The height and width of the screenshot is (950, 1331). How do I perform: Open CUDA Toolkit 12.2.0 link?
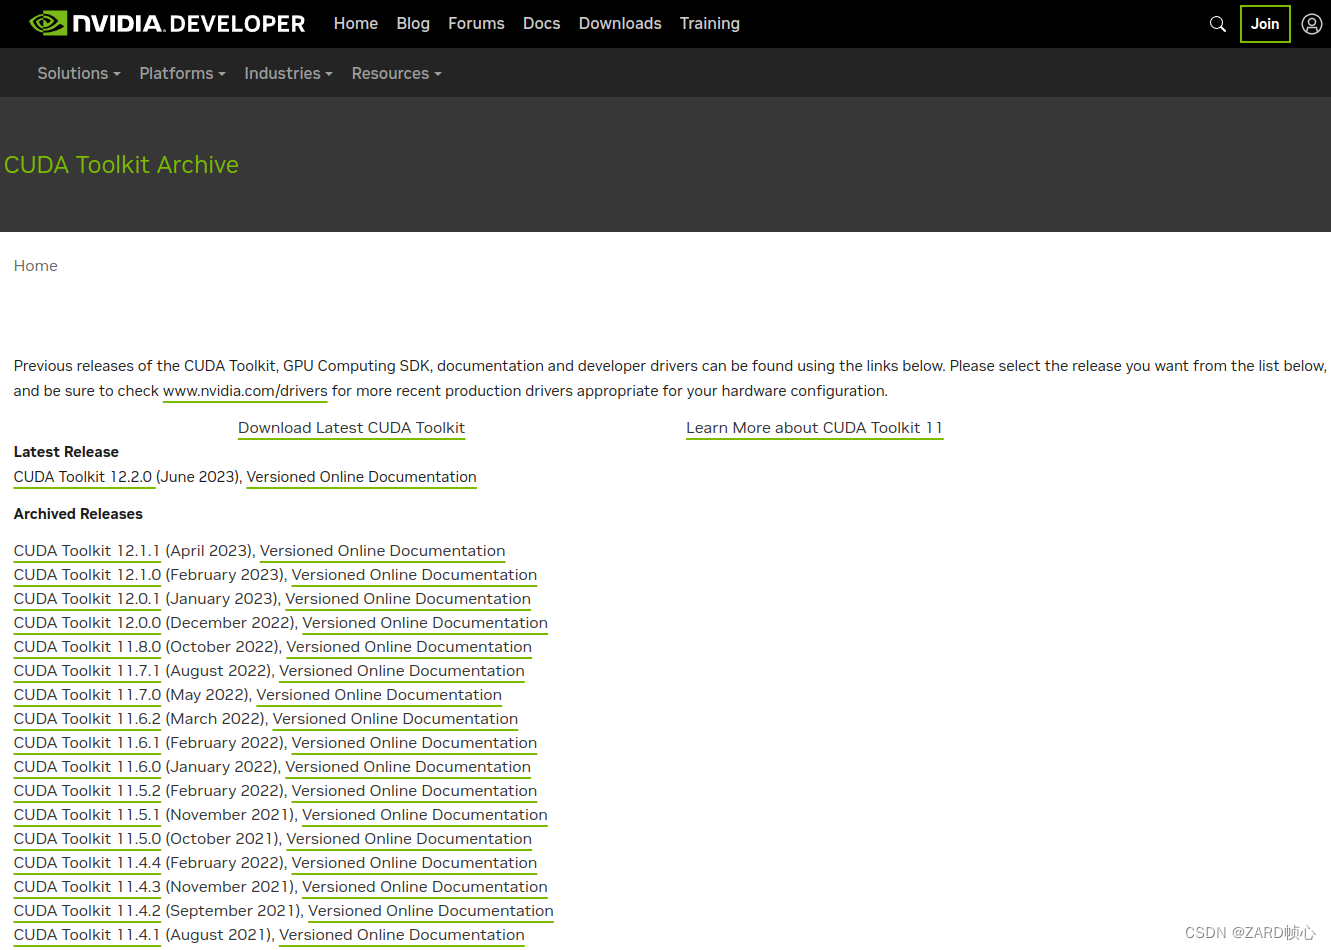83,477
